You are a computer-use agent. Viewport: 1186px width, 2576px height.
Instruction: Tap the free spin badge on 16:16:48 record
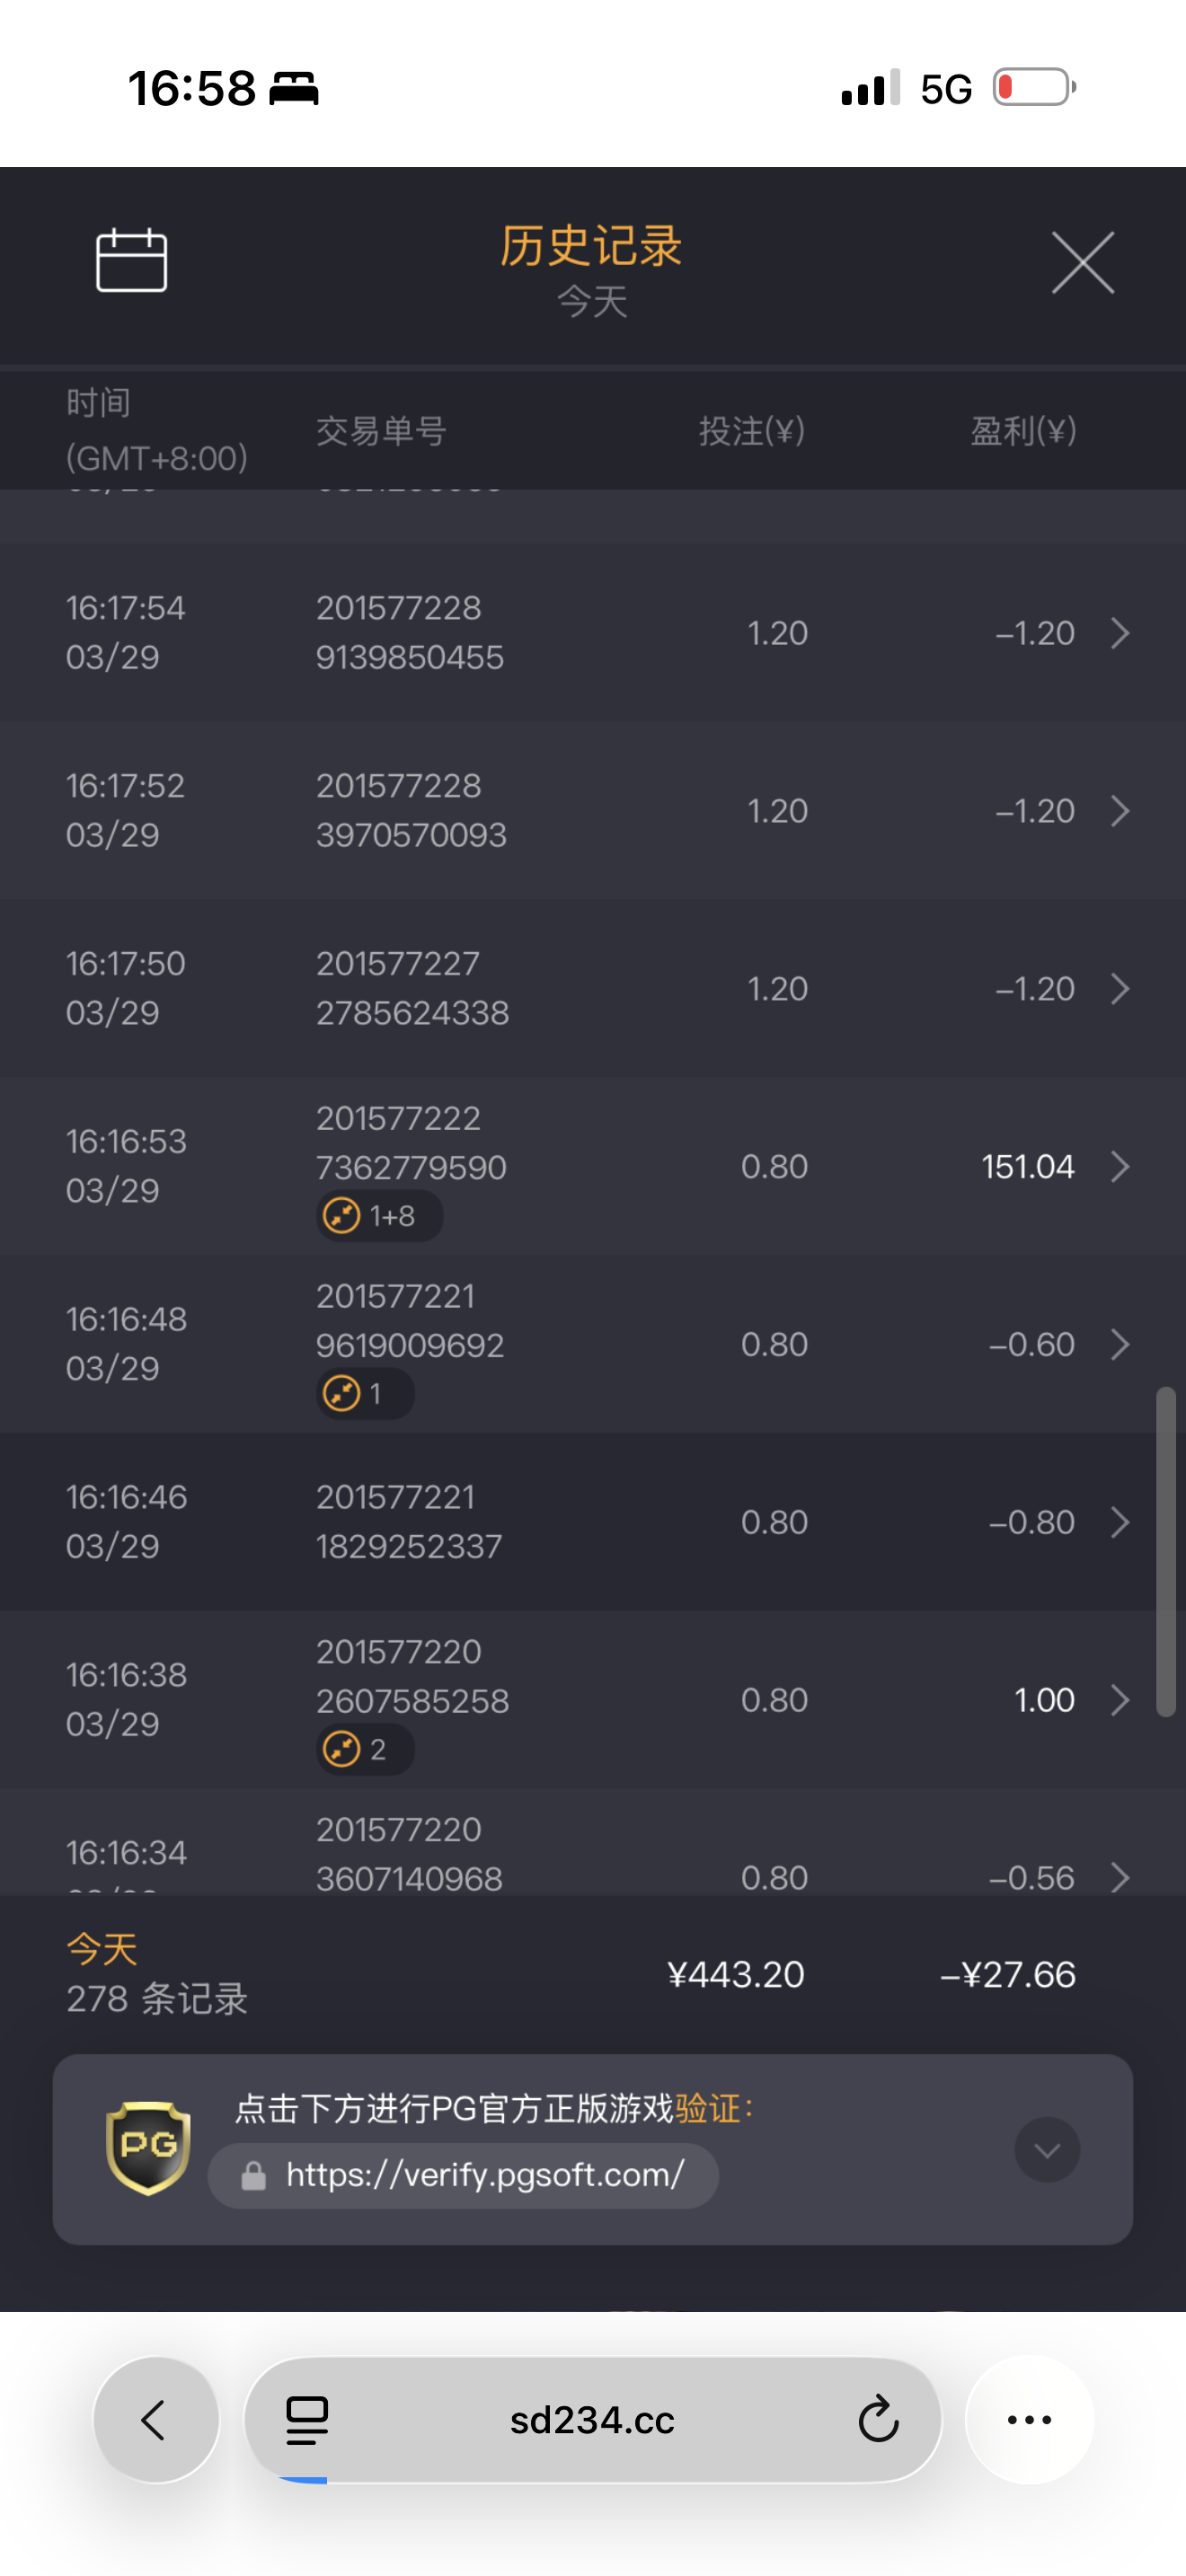364,1393
